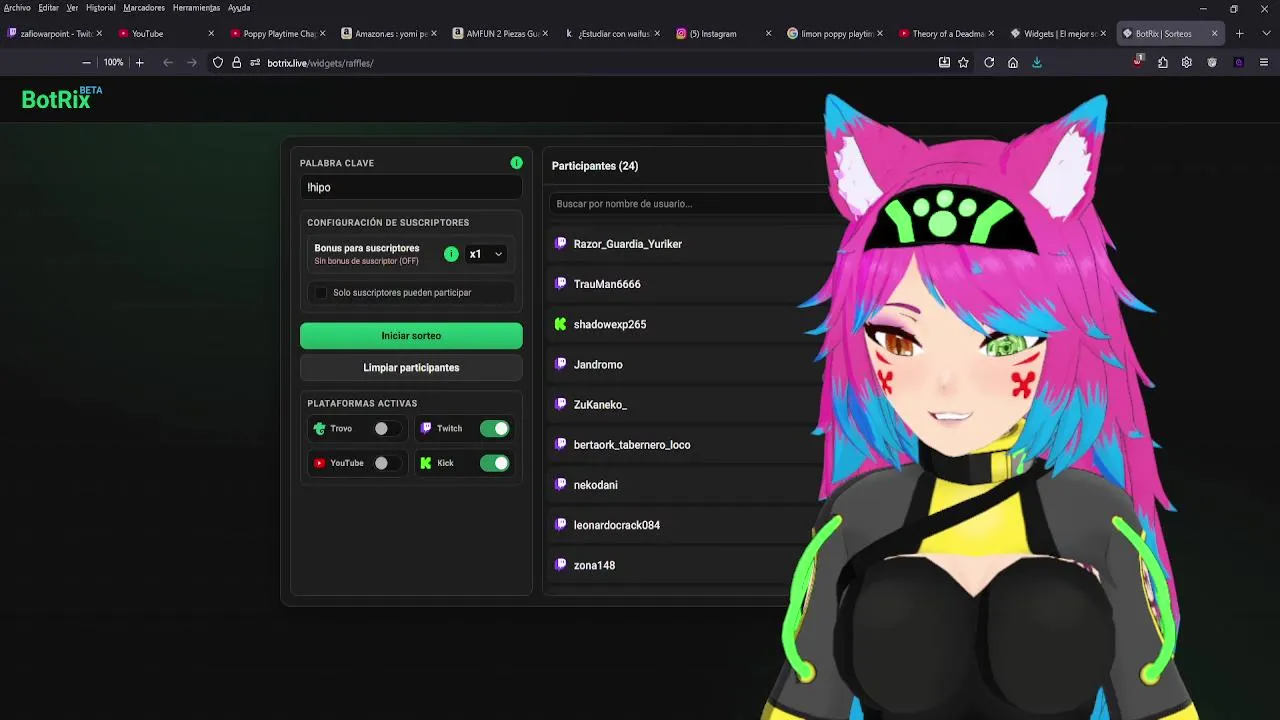
Task: Select participant bertaork_tabernero_loco
Action: [x=632, y=445]
